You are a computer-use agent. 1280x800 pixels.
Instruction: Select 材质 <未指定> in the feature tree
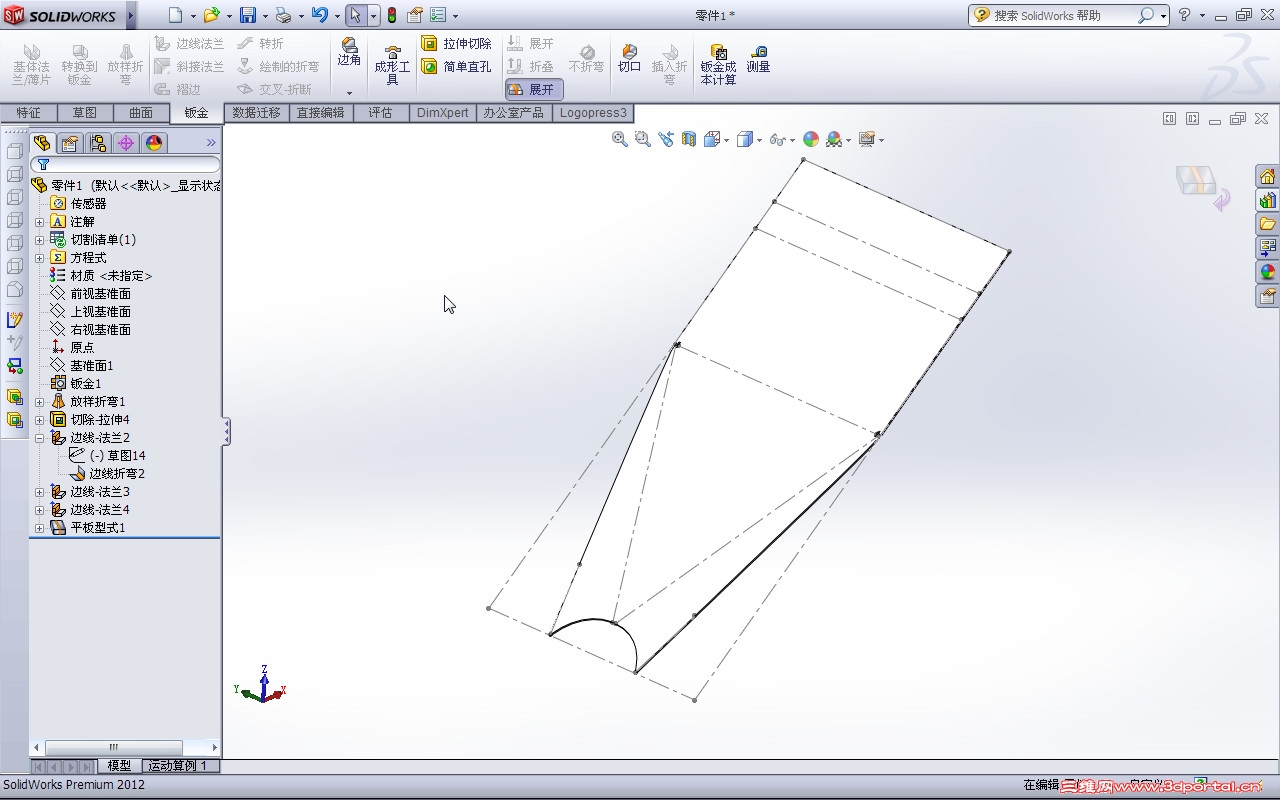[110, 276]
